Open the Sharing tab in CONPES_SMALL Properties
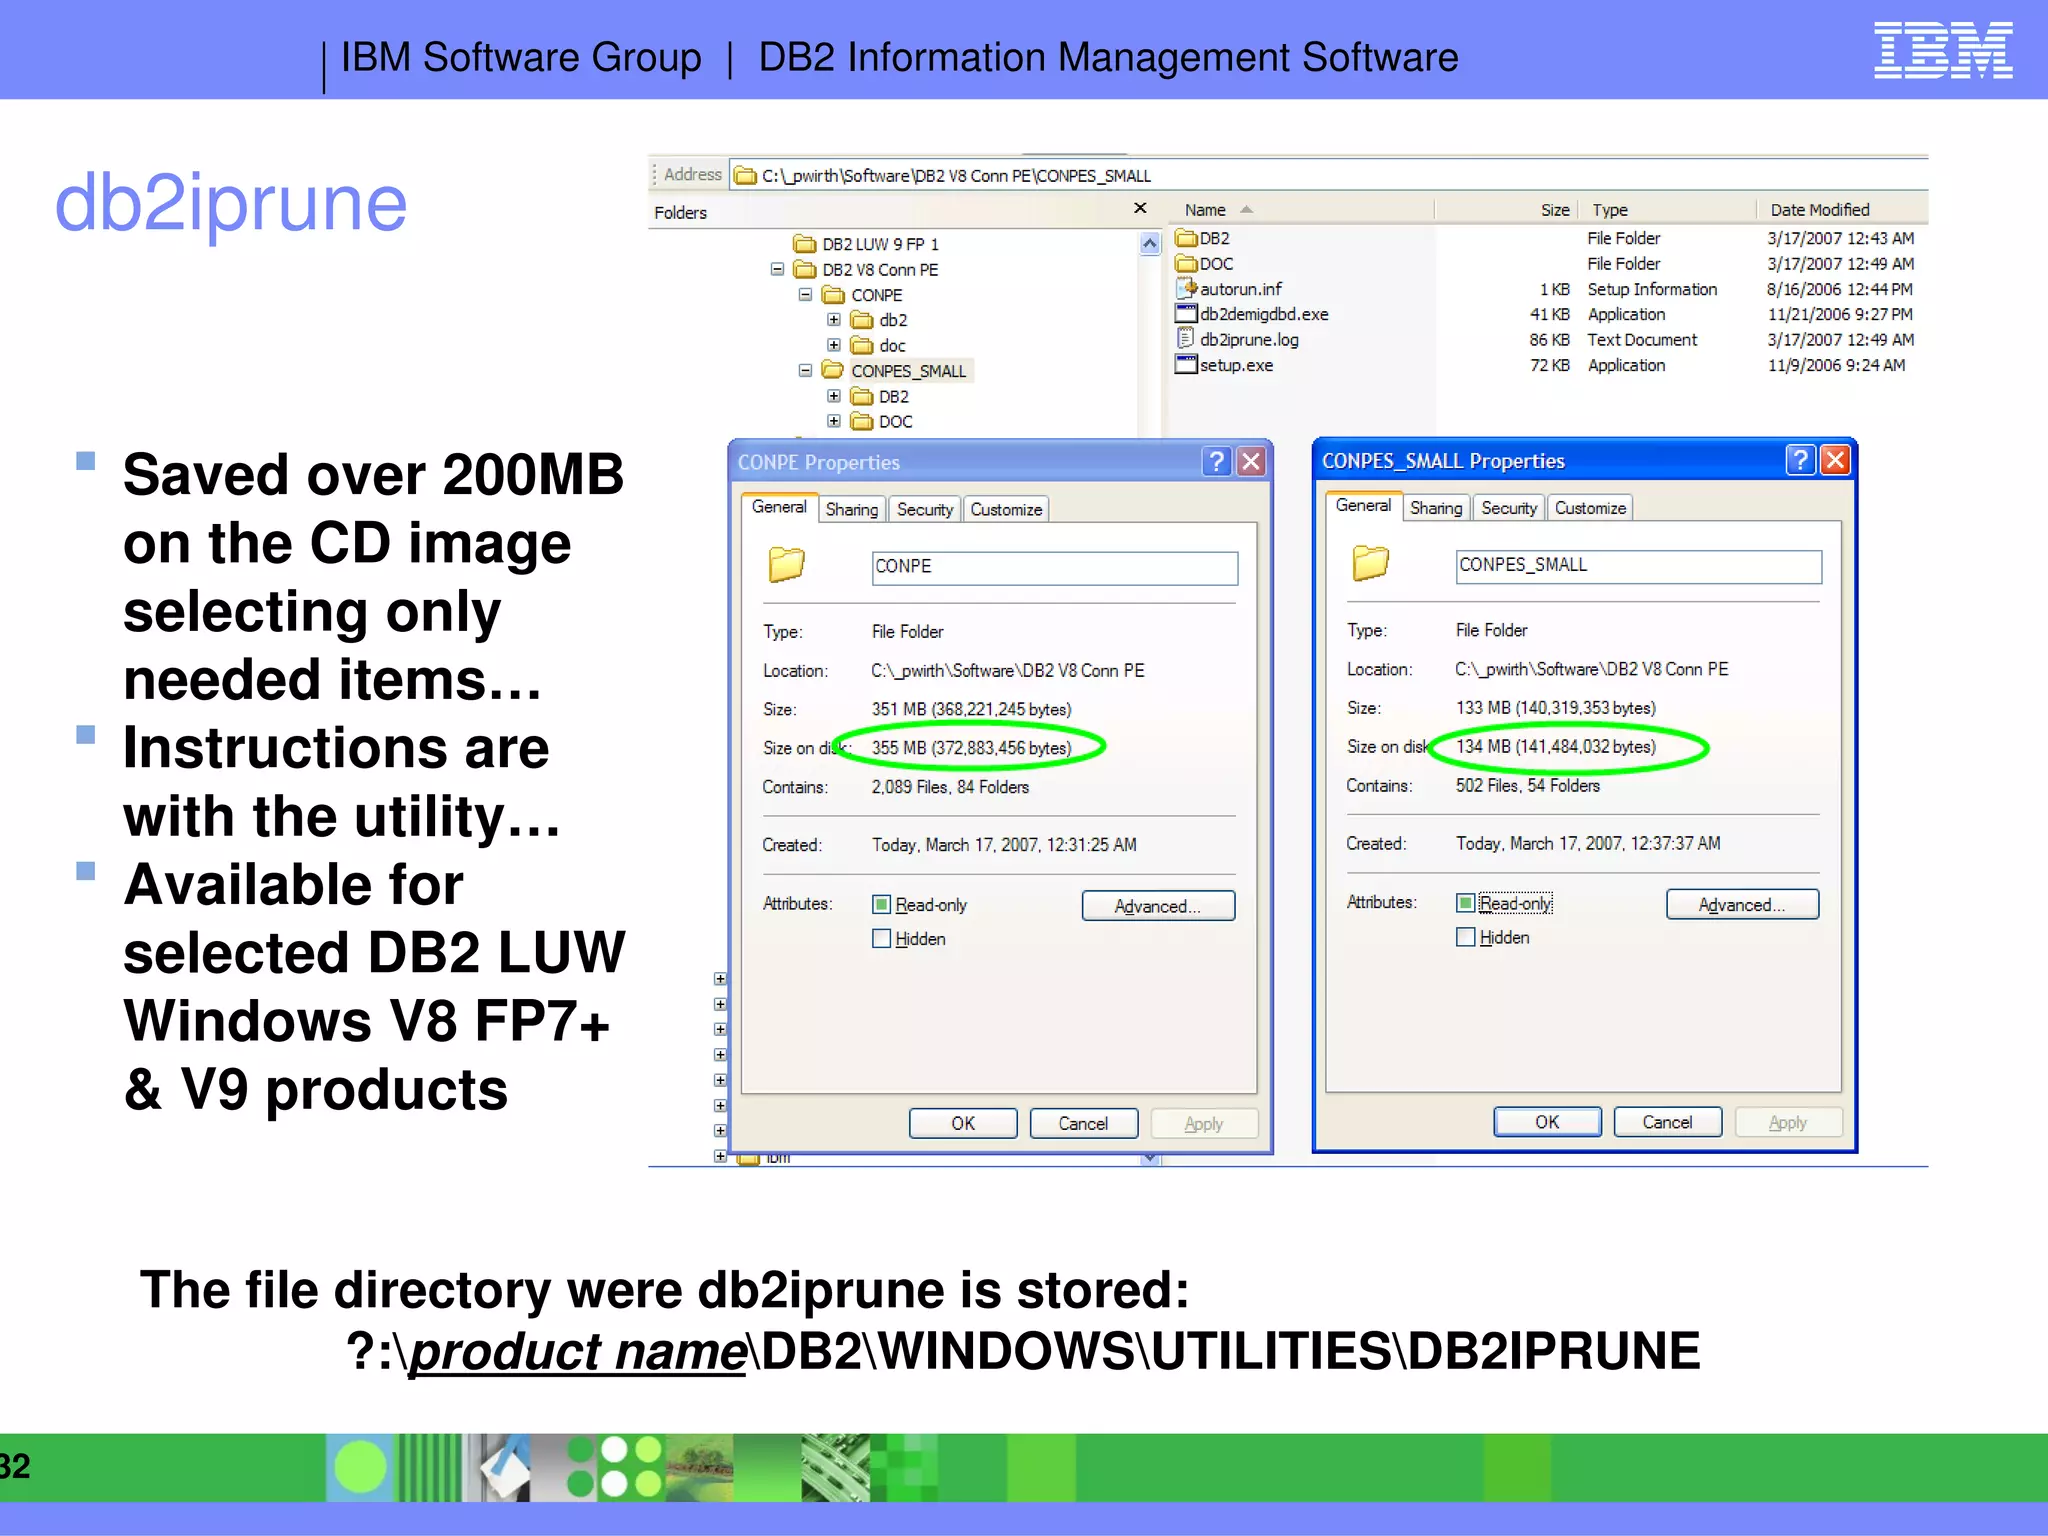2048x1536 pixels. click(1436, 508)
